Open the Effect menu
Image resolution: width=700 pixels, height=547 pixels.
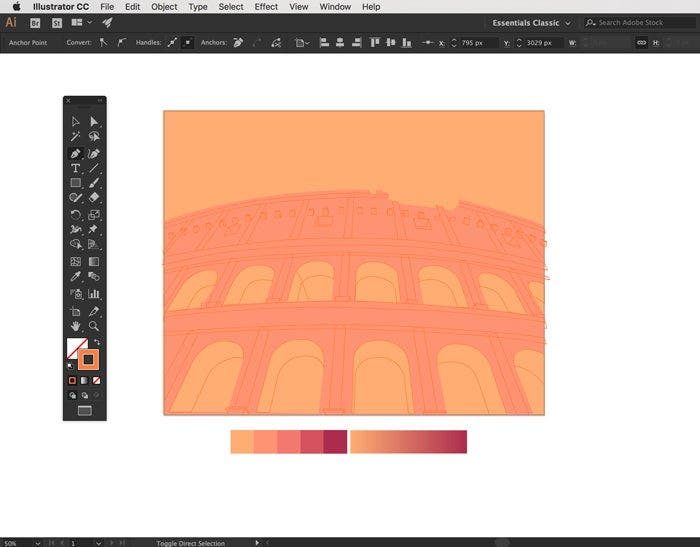tap(266, 7)
